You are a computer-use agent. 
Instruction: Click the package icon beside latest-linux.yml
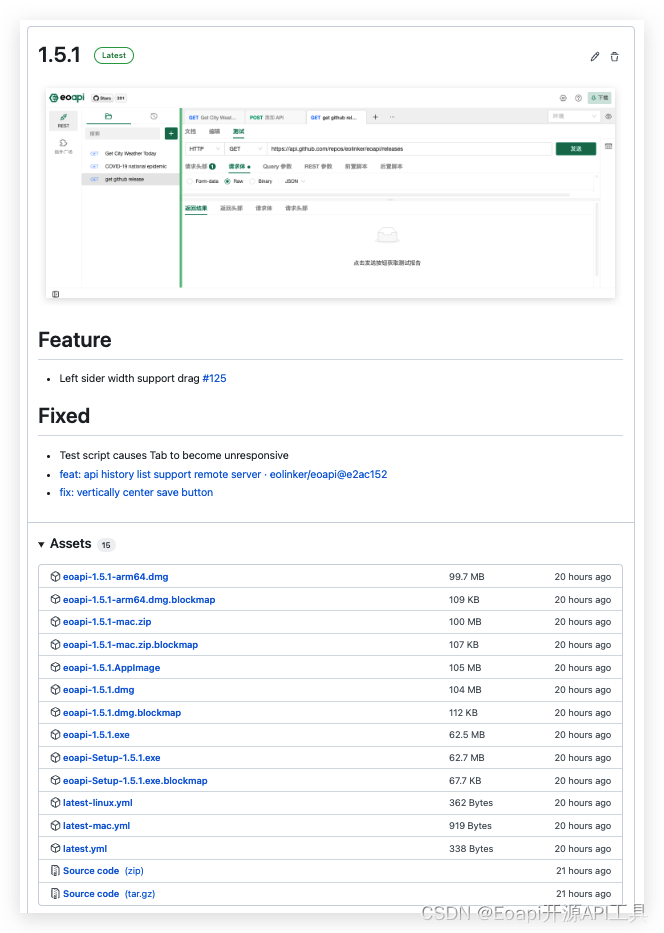tap(55, 802)
